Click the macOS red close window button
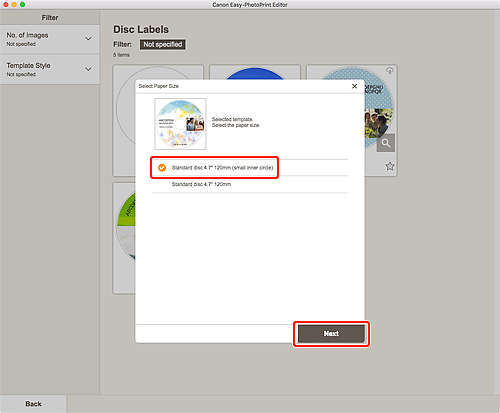The image size is (500, 413). click(6, 5)
